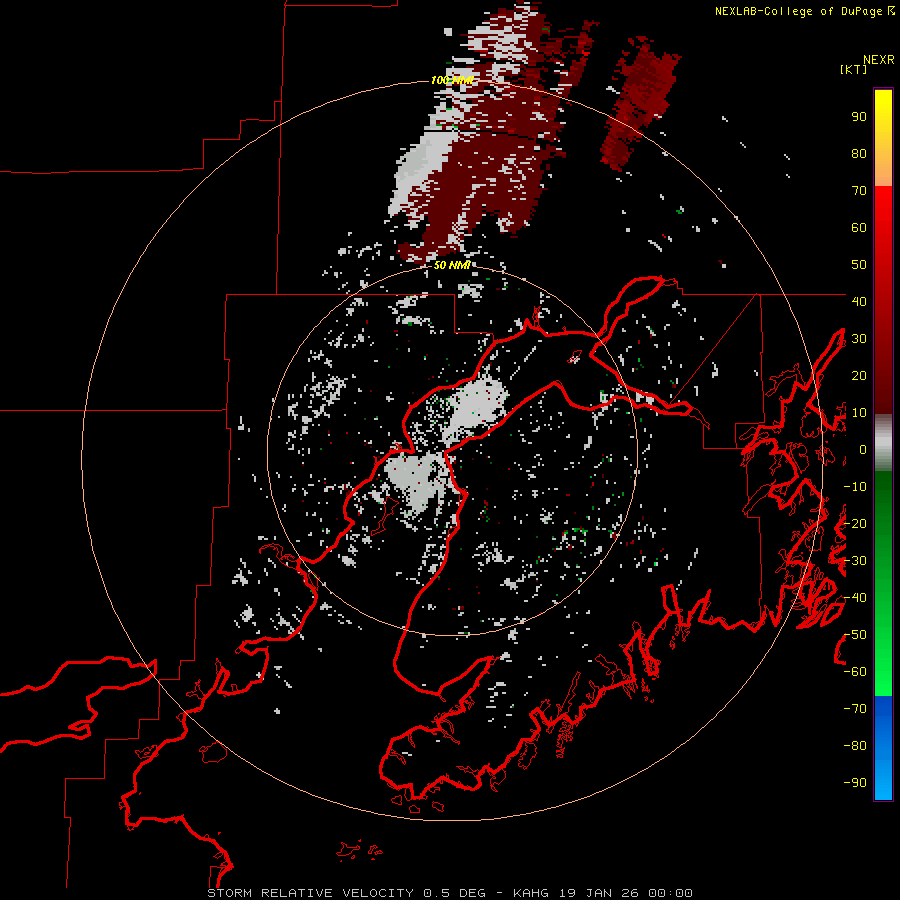This screenshot has width=900, height=900.
Task: Click the -30 value on the velocity scale
Action: pyautogui.click(x=855, y=561)
